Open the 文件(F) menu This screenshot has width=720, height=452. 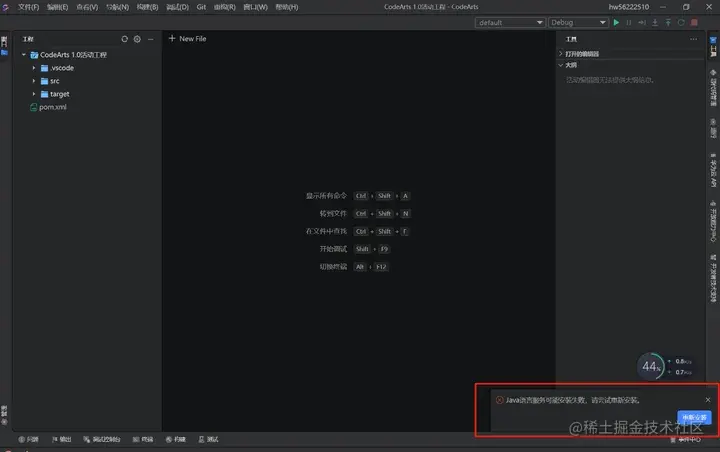point(28,7)
